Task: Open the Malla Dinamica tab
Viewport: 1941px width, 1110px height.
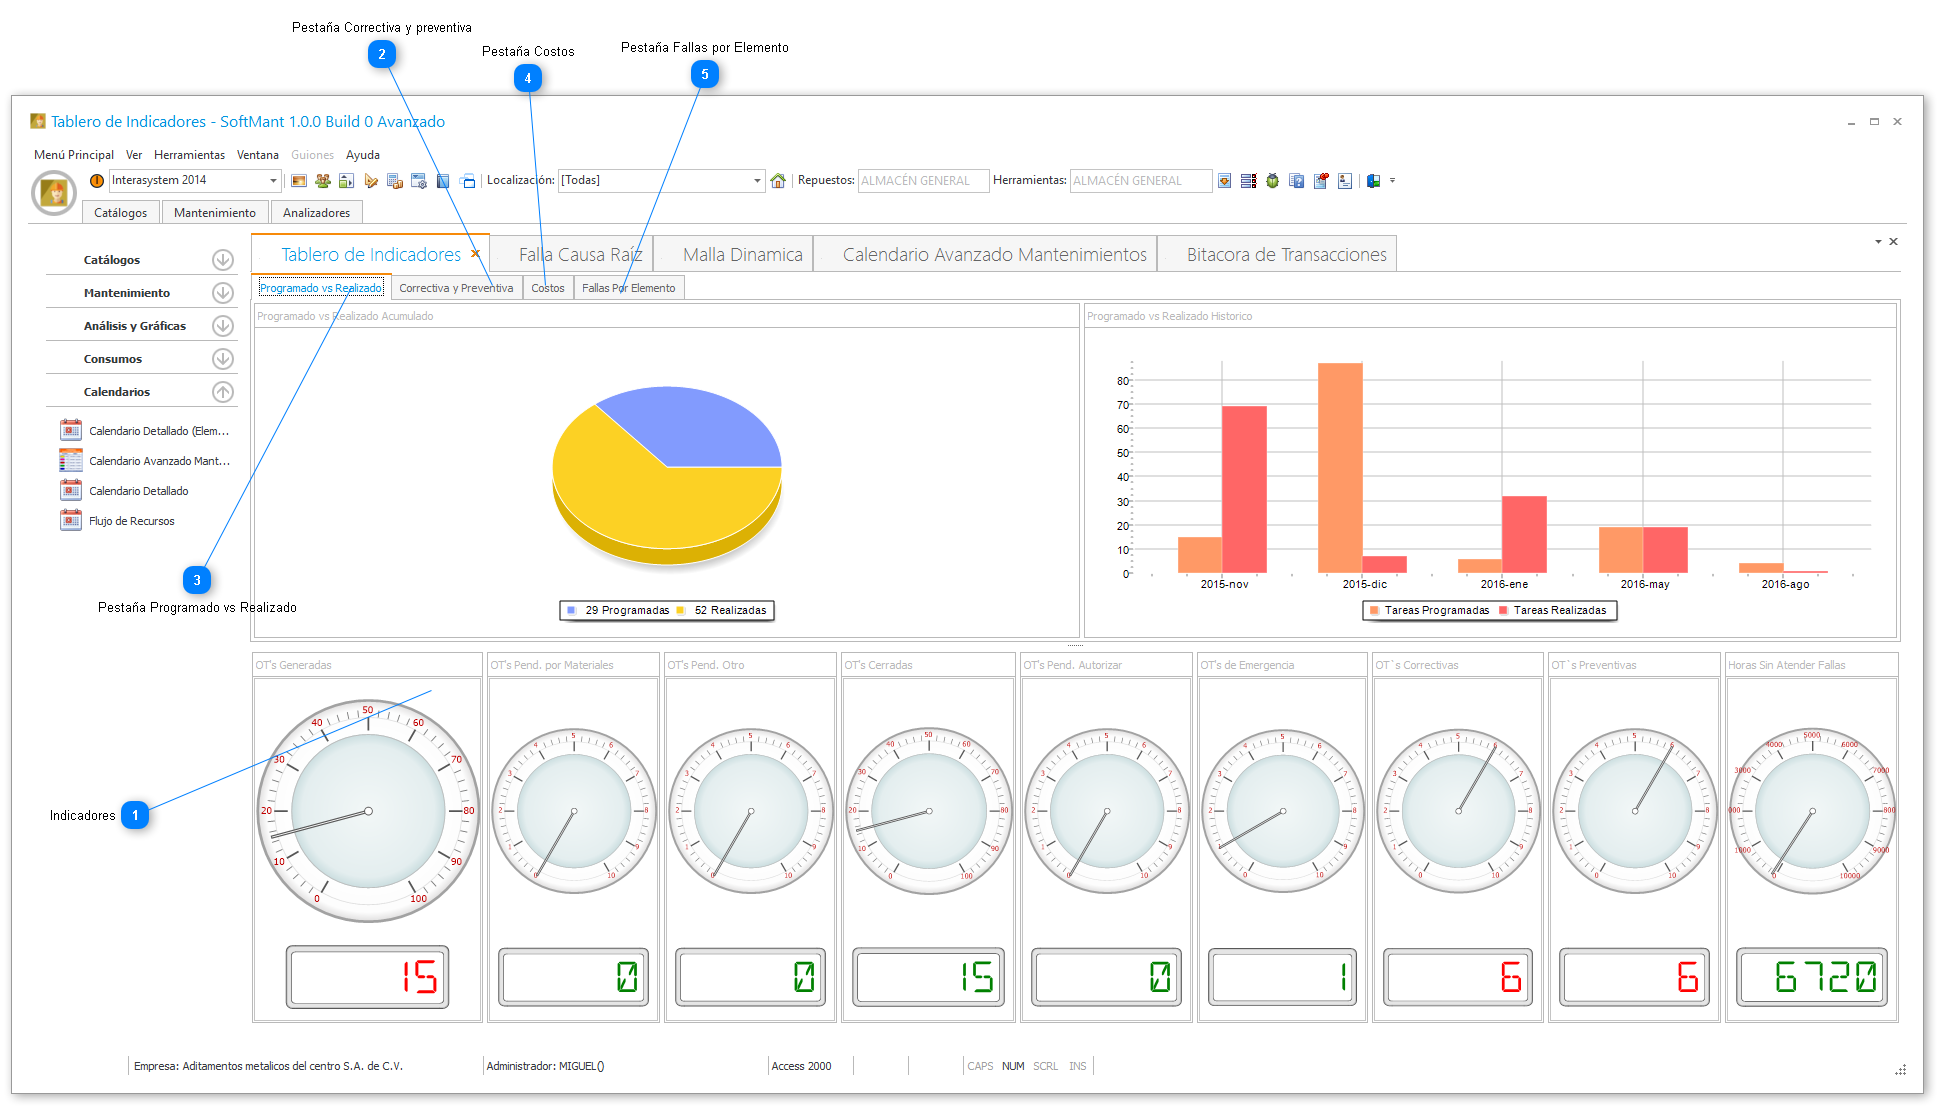Action: tap(742, 255)
